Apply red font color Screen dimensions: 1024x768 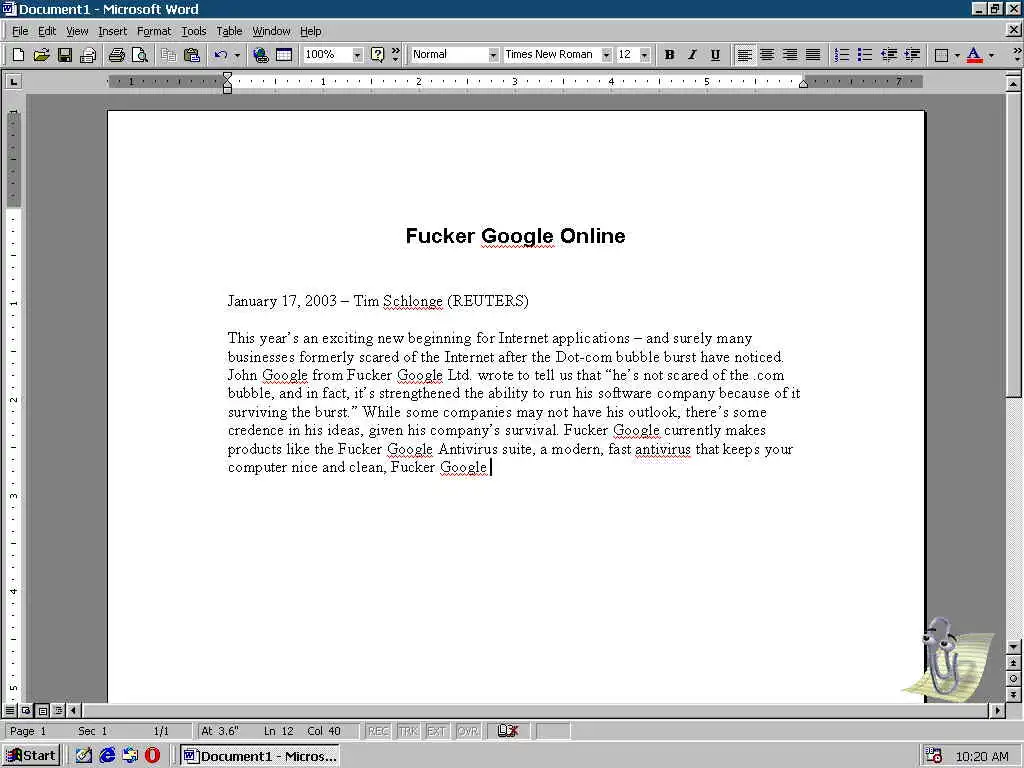point(974,55)
